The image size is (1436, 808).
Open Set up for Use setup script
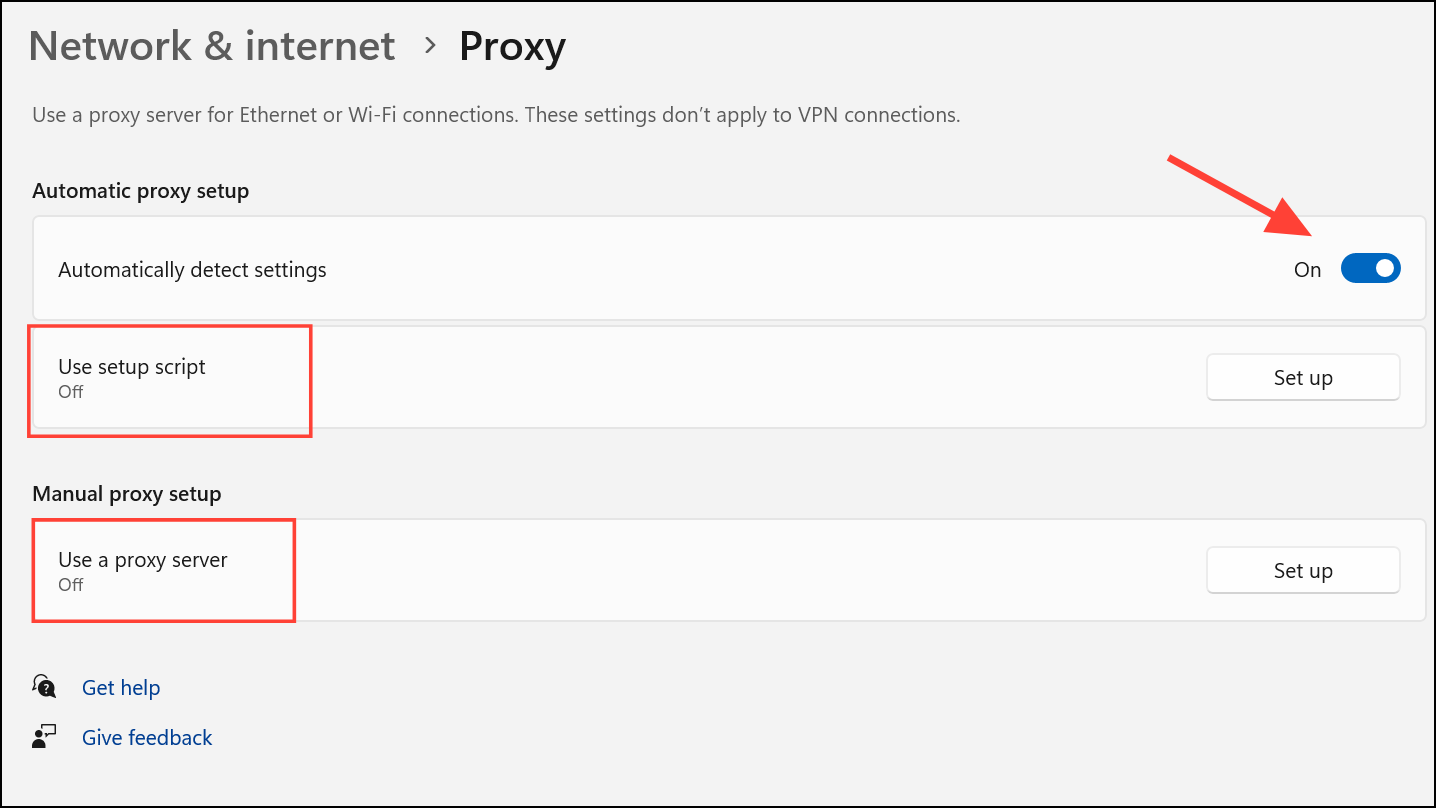(1303, 377)
